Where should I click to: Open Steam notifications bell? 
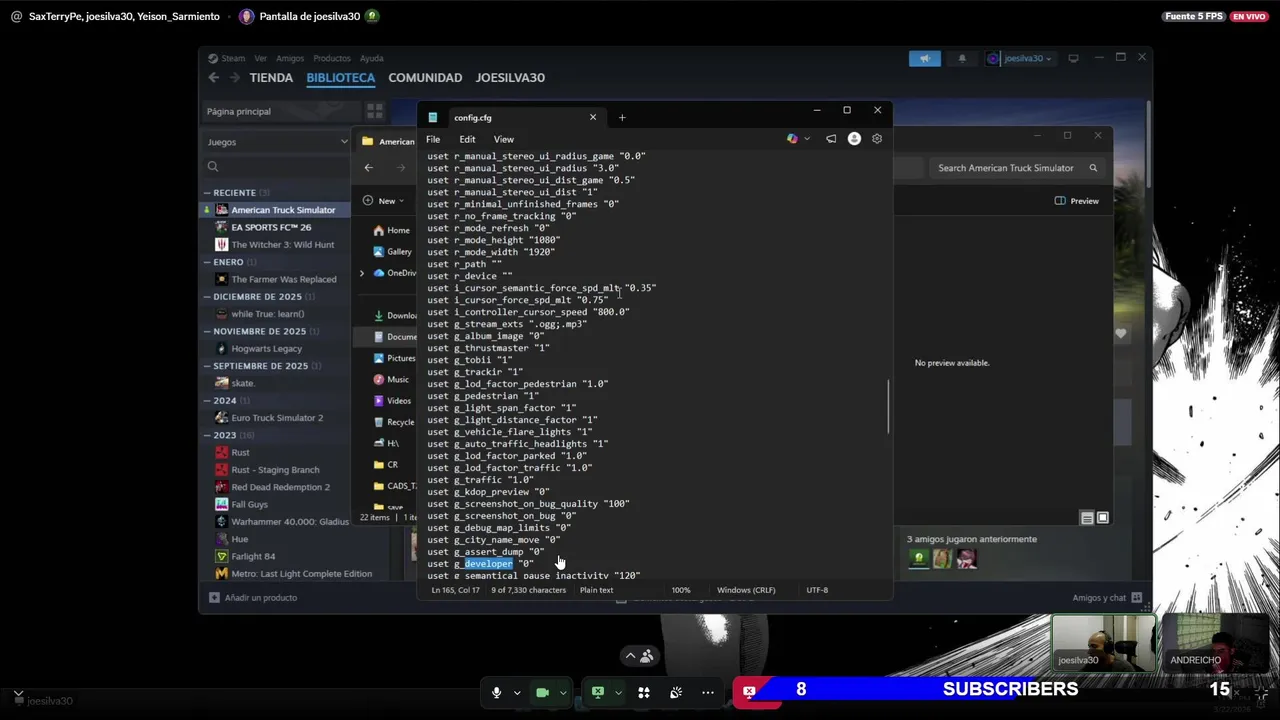pyautogui.click(x=962, y=58)
